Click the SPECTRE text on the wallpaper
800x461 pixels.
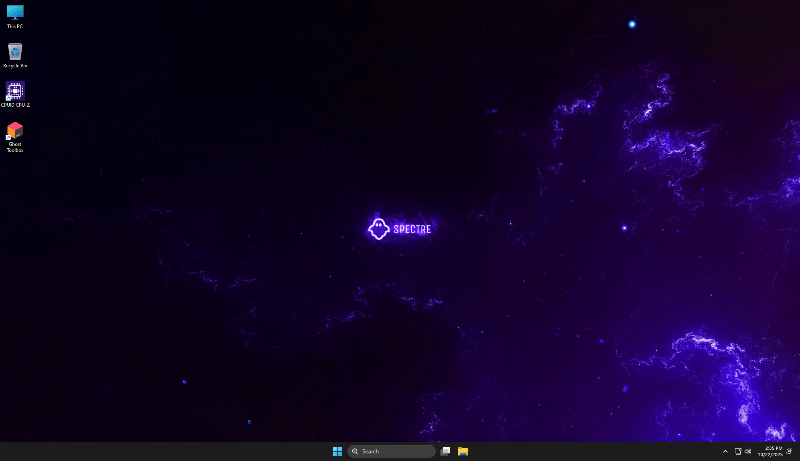coord(412,229)
